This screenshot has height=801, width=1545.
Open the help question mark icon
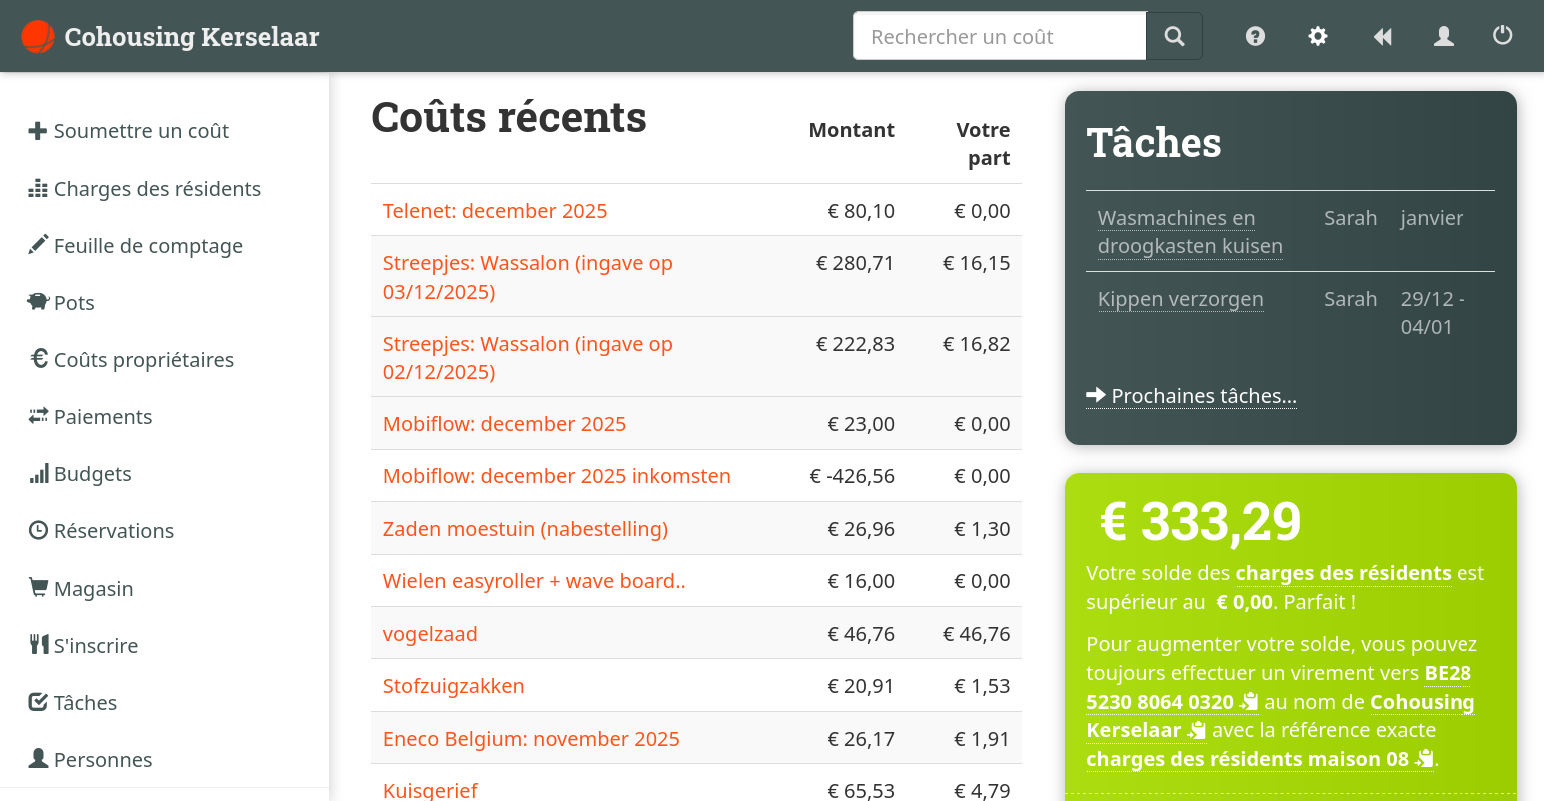point(1254,36)
